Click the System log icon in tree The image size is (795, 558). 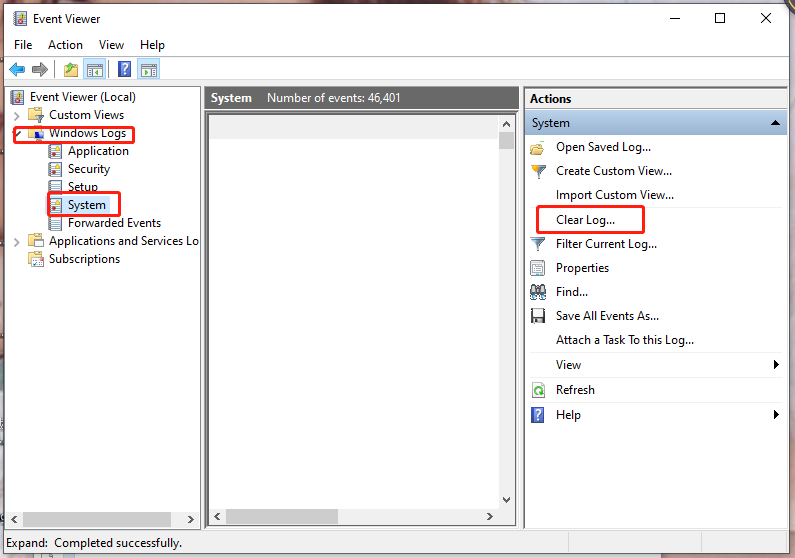click(55, 205)
